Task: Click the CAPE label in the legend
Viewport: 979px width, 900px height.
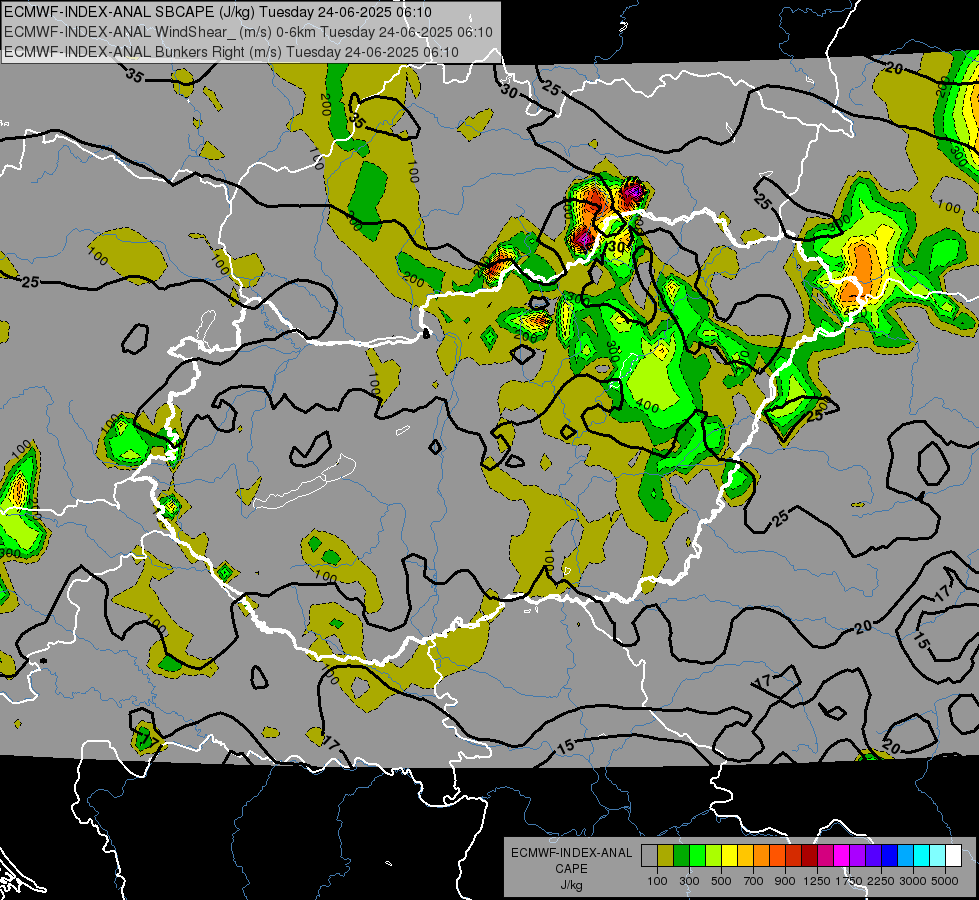Action: [571, 868]
